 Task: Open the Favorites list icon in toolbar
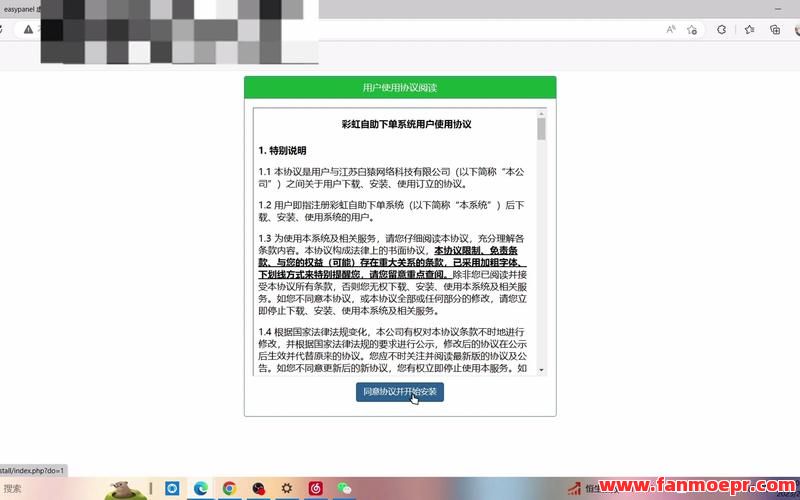(749, 30)
